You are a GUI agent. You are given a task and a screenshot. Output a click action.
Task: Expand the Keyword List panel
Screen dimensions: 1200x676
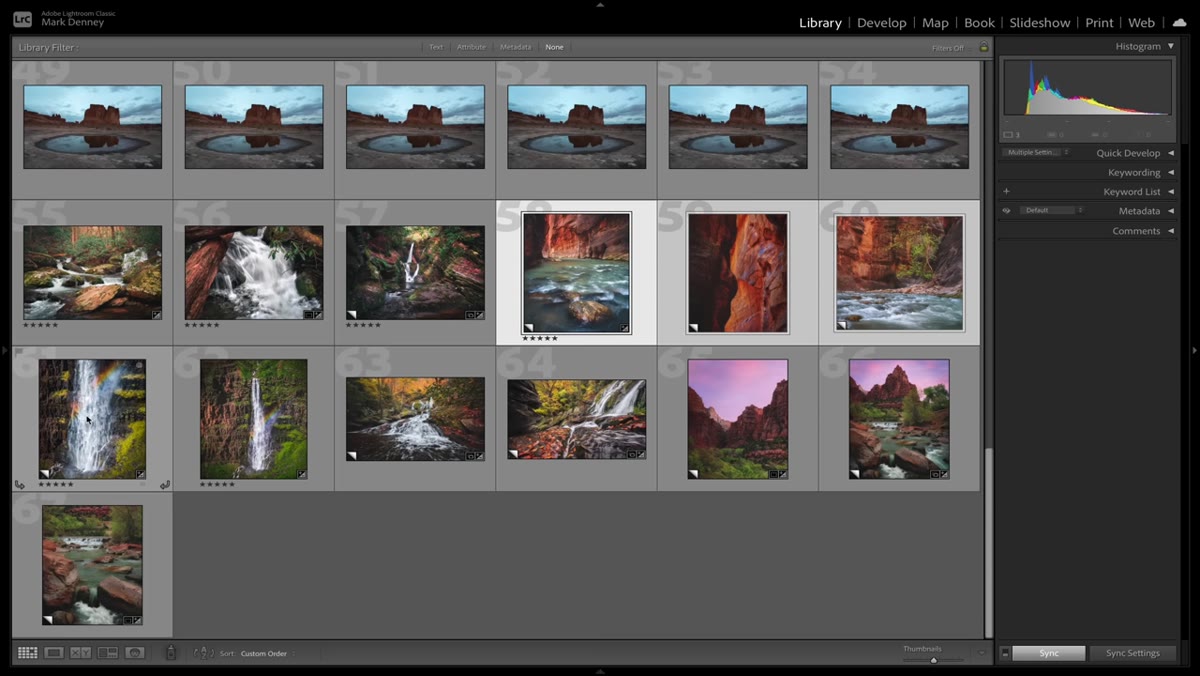(1171, 191)
